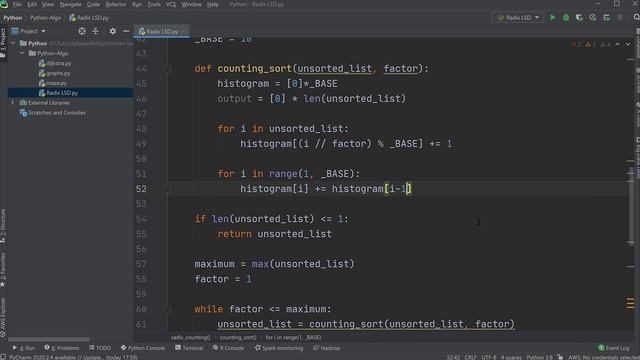Click the disabled stop button
The width and height of the screenshot is (640, 360).
620,18
